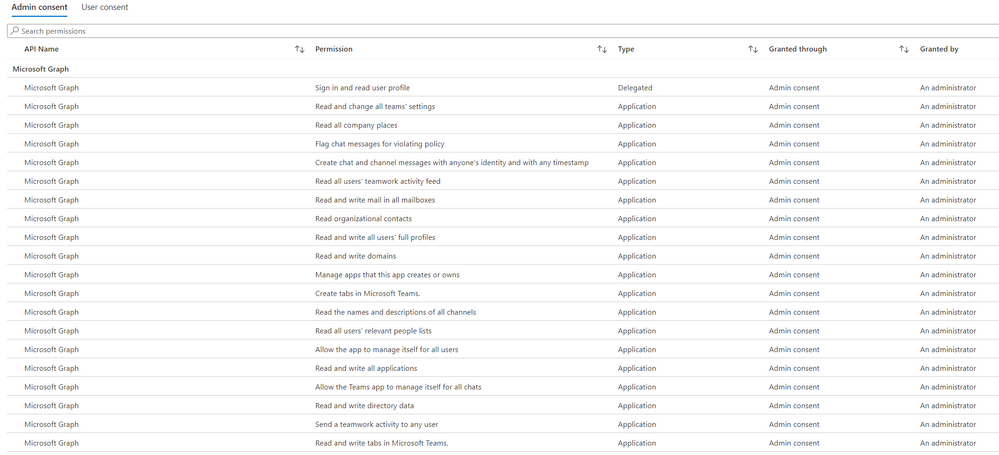The width and height of the screenshot is (999, 455).
Task: Open 'Read and write directory data' permission
Action: click(364, 406)
